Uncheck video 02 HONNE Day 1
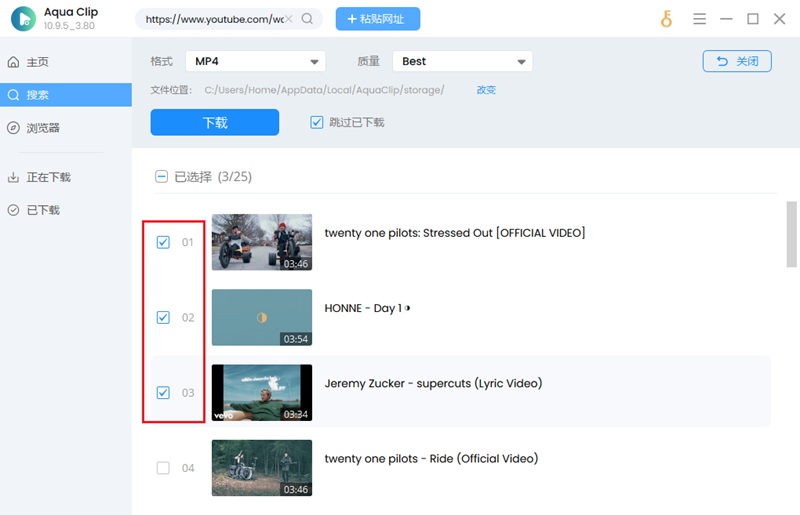This screenshot has height=515, width=800. pyautogui.click(x=163, y=317)
